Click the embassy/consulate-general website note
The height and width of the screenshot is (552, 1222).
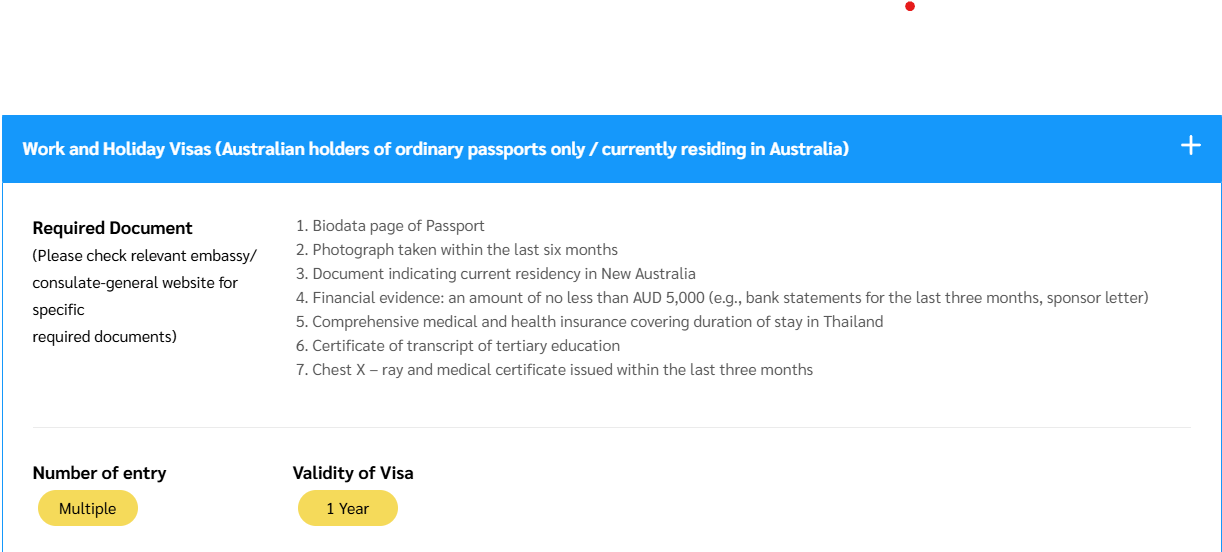144,283
